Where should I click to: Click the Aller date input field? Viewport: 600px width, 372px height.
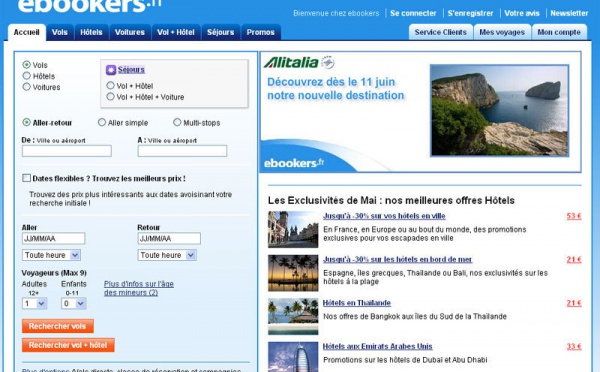point(53,238)
